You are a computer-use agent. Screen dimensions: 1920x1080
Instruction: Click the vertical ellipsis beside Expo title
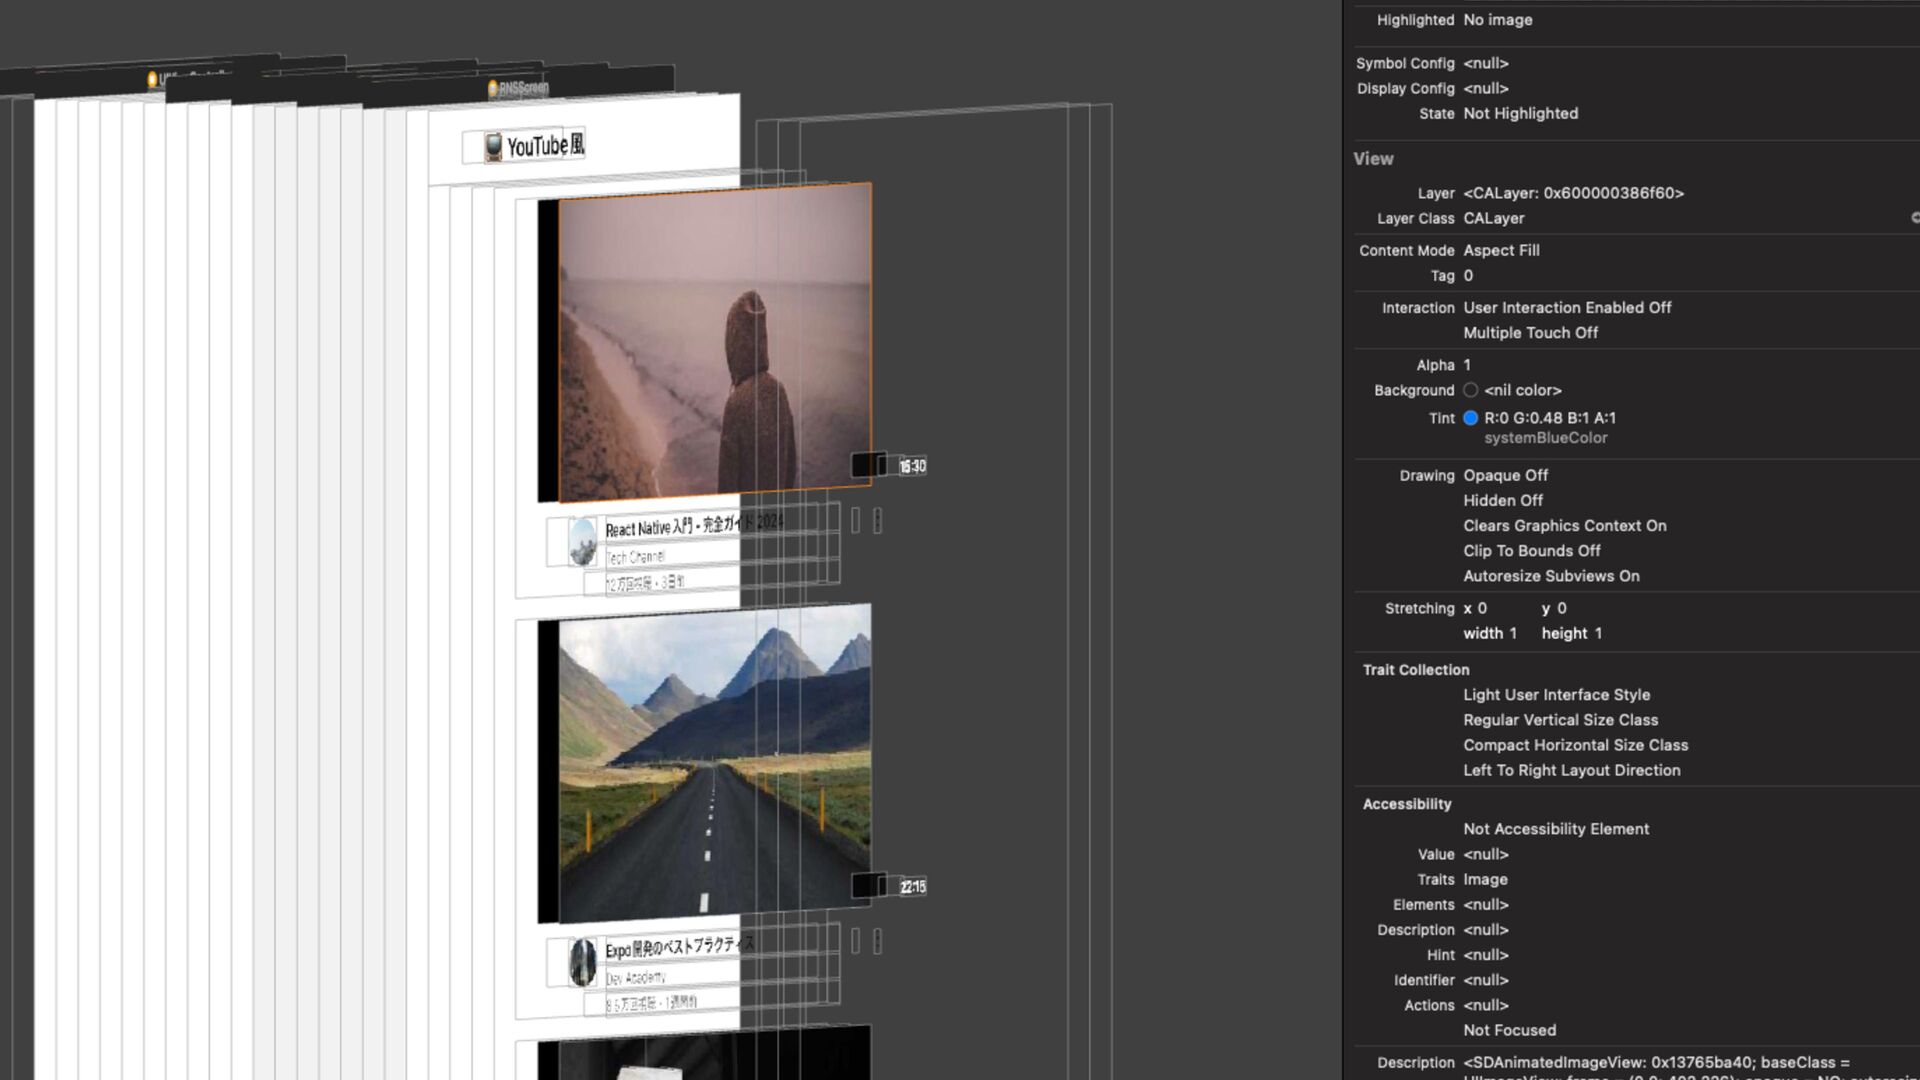coord(877,941)
